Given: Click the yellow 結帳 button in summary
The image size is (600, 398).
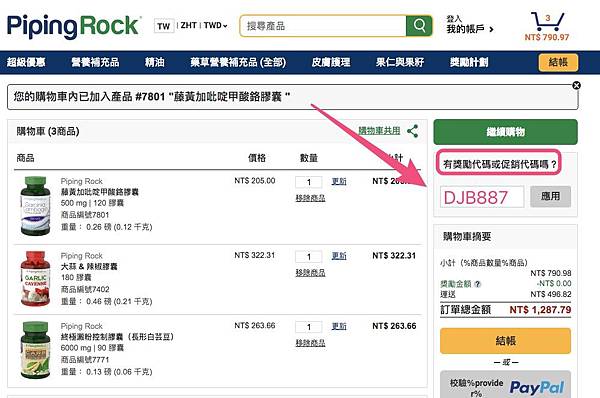Looking at the screenshot, I should [x=505, y=341].
